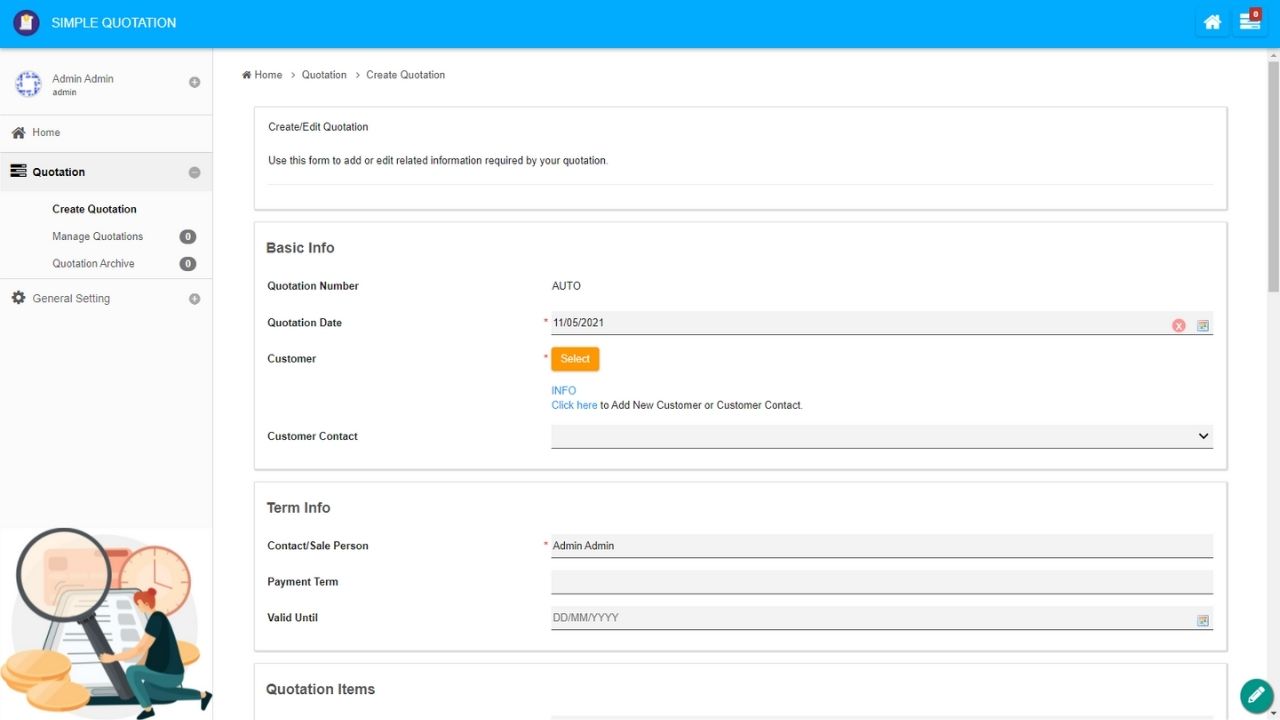Go to Home in the sidebar
Image resolution: width=1280 pixels, height=720 pixels.
click(x=46, y=132)
